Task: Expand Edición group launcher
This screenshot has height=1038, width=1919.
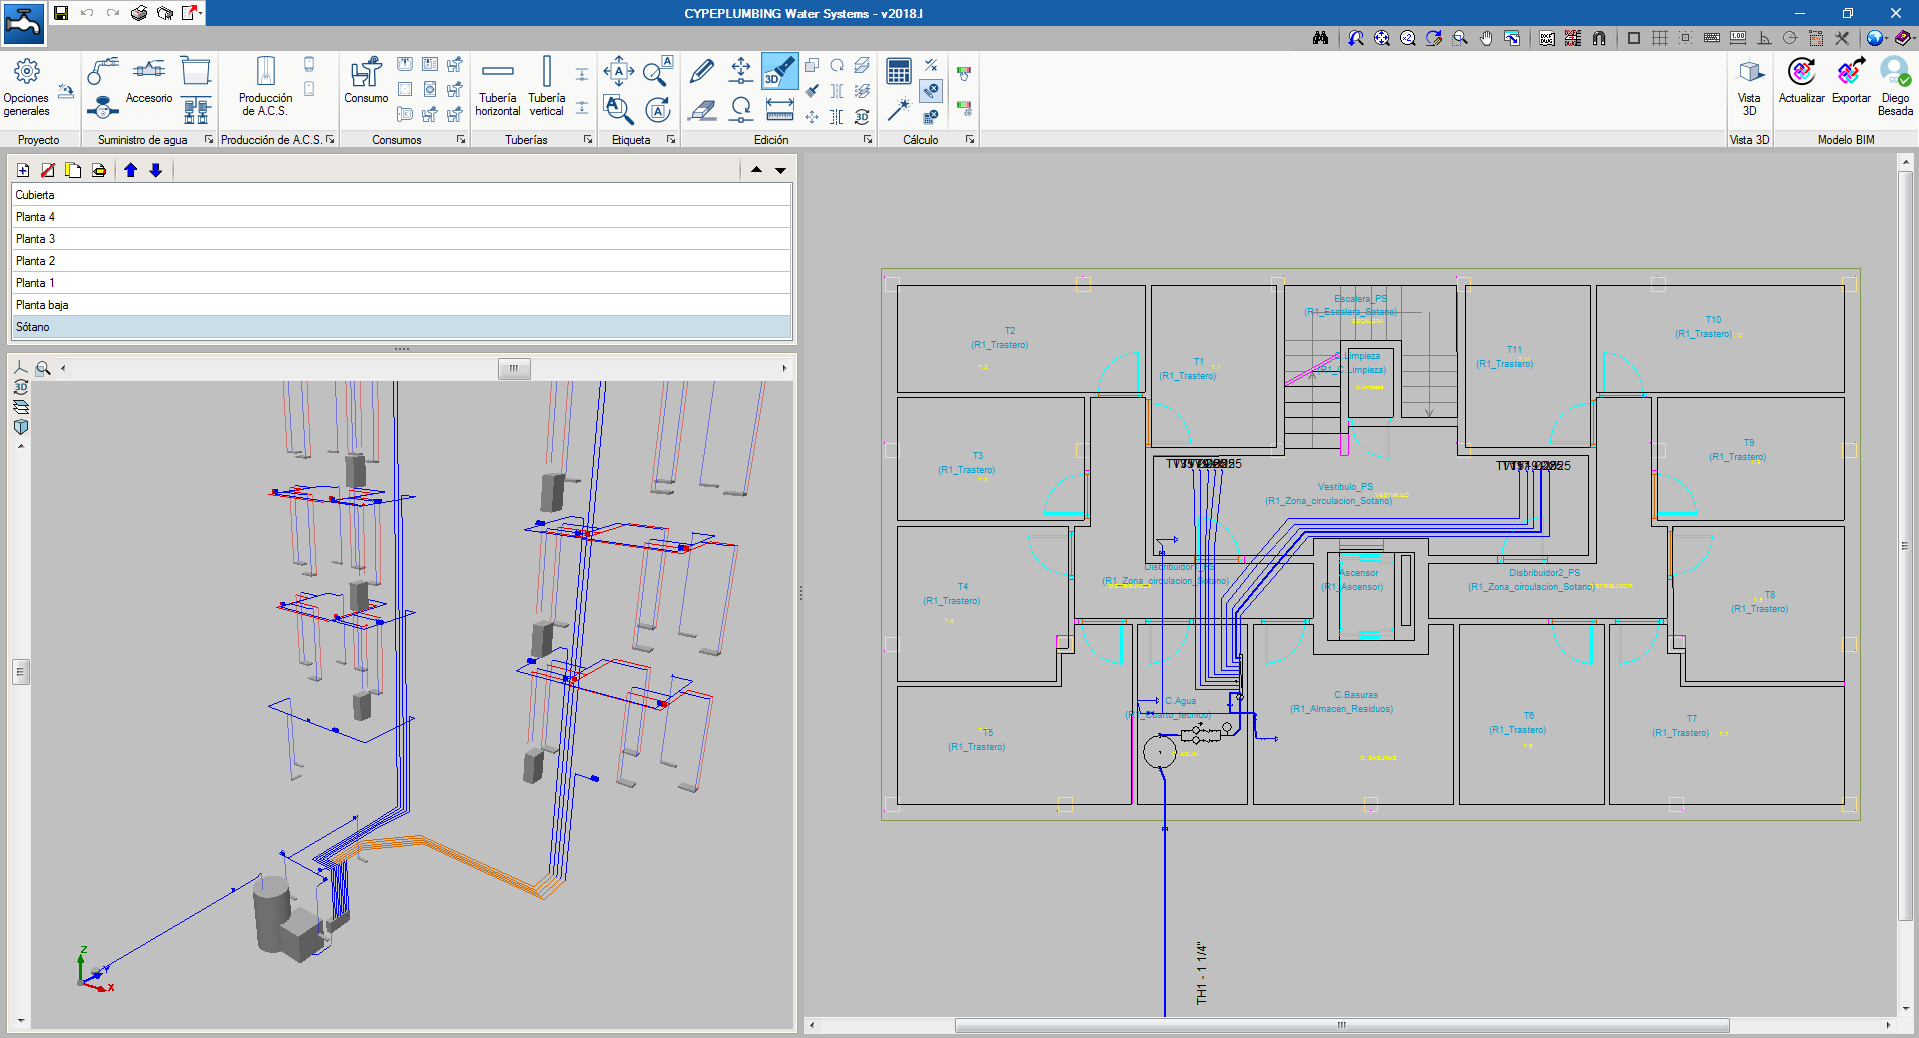Action: tap(868, 139)
